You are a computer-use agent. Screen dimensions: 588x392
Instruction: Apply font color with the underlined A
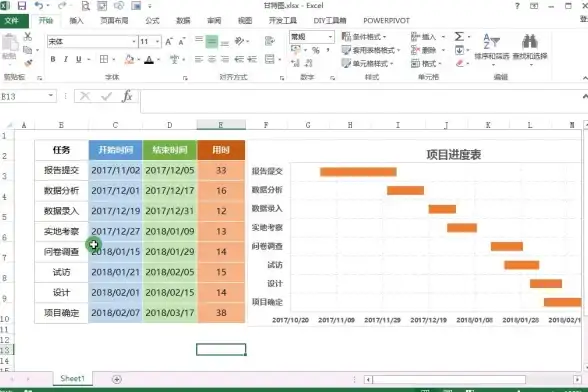click(x=149, y=59)
